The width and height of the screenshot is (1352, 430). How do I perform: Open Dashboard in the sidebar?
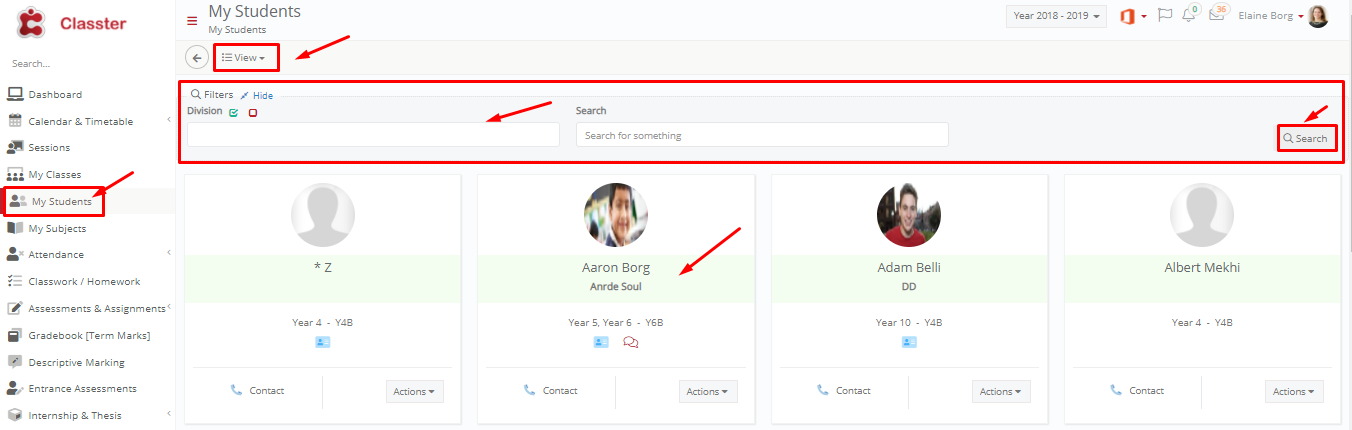(55, 94)
